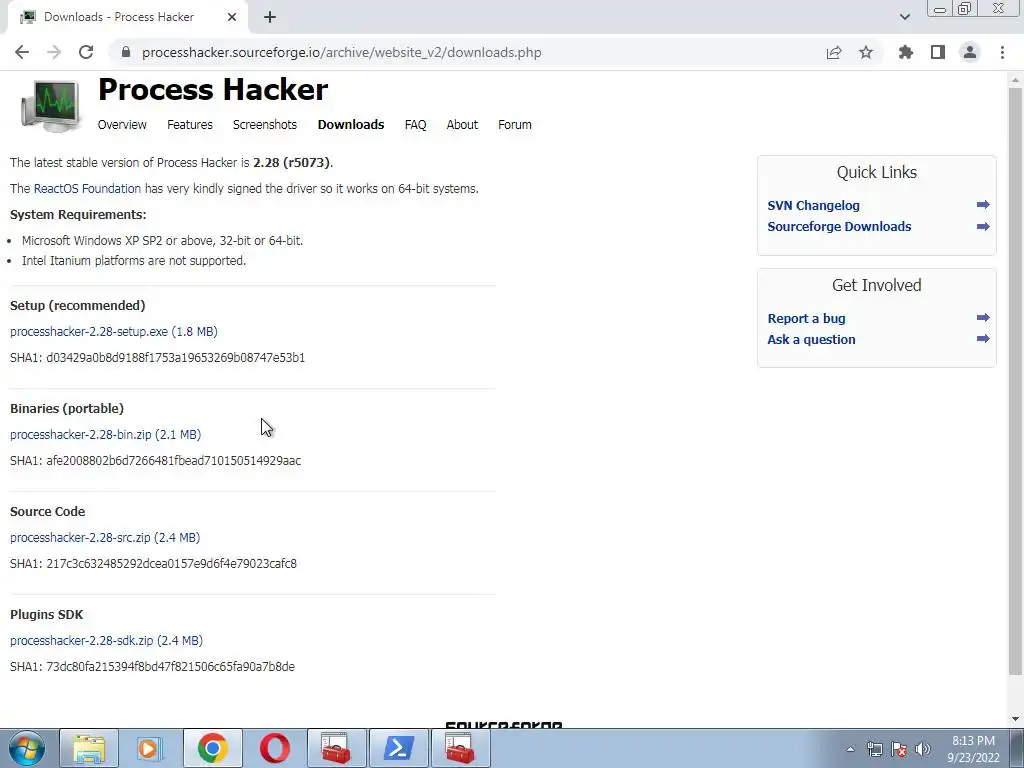Click the scrollbar down arrow
Screen dimensions: 1024x768
coord(1015,720)
